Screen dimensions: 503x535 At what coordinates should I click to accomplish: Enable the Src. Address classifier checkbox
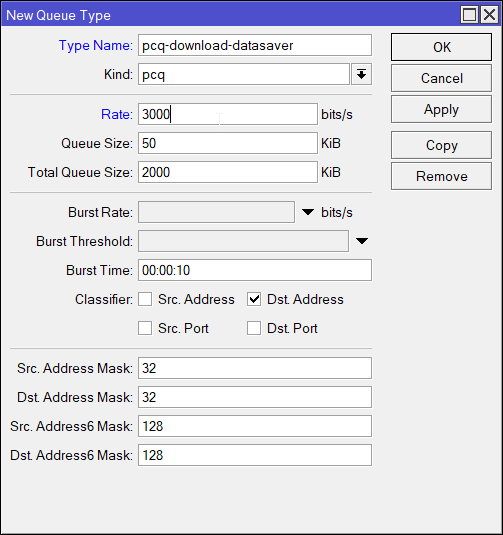coord(145,299)
